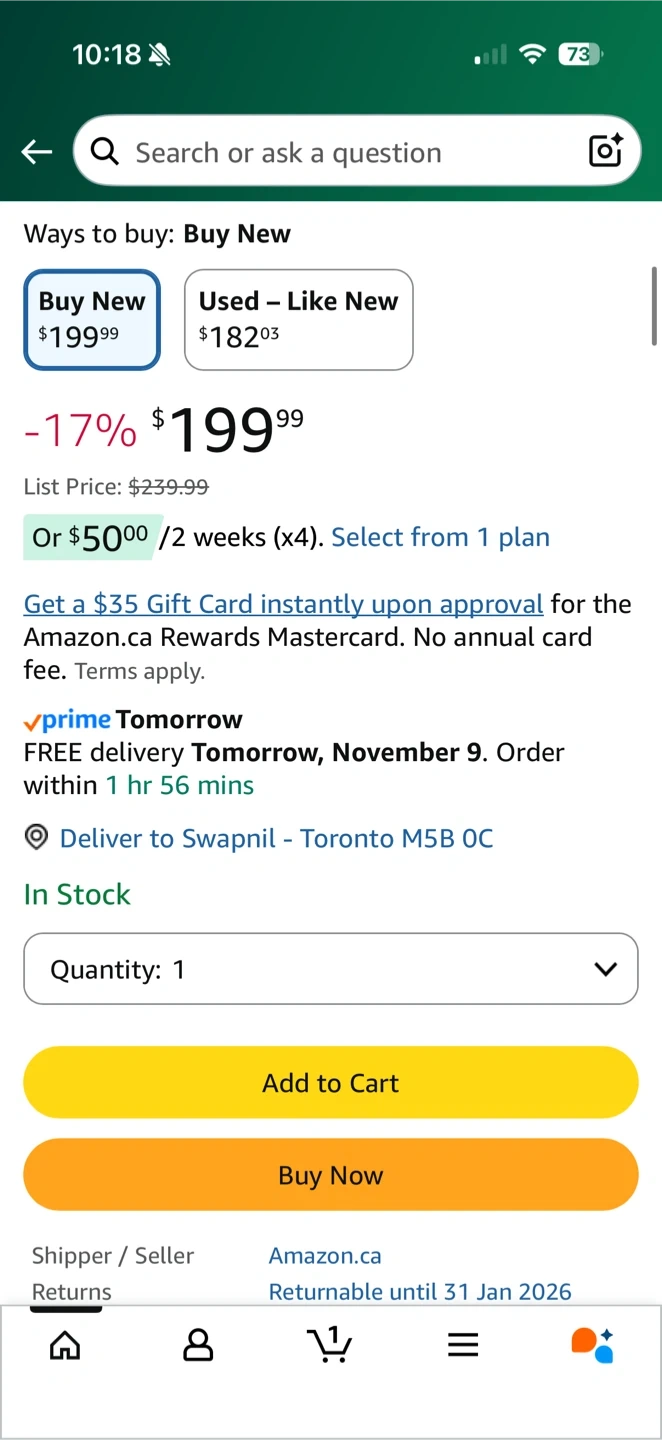
Task: Open the account profile icon
Action: click(198, 1344)
